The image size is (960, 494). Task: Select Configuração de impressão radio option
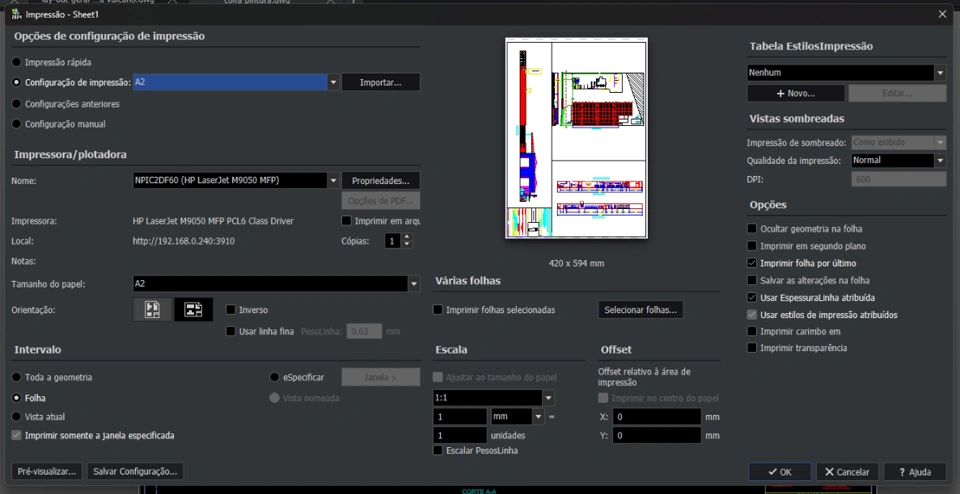(x=17, y=82)
